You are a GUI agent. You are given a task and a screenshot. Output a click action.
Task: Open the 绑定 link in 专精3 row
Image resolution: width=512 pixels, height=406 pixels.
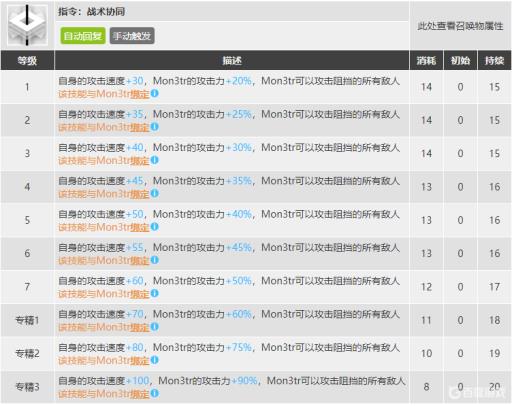click(x=140, y=394)
